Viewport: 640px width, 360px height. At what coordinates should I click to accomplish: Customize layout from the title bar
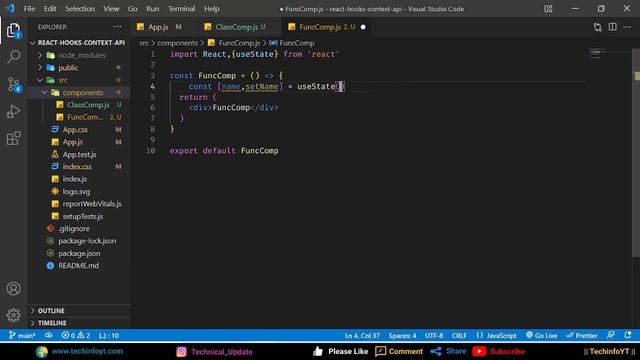[x=548, y=9]
